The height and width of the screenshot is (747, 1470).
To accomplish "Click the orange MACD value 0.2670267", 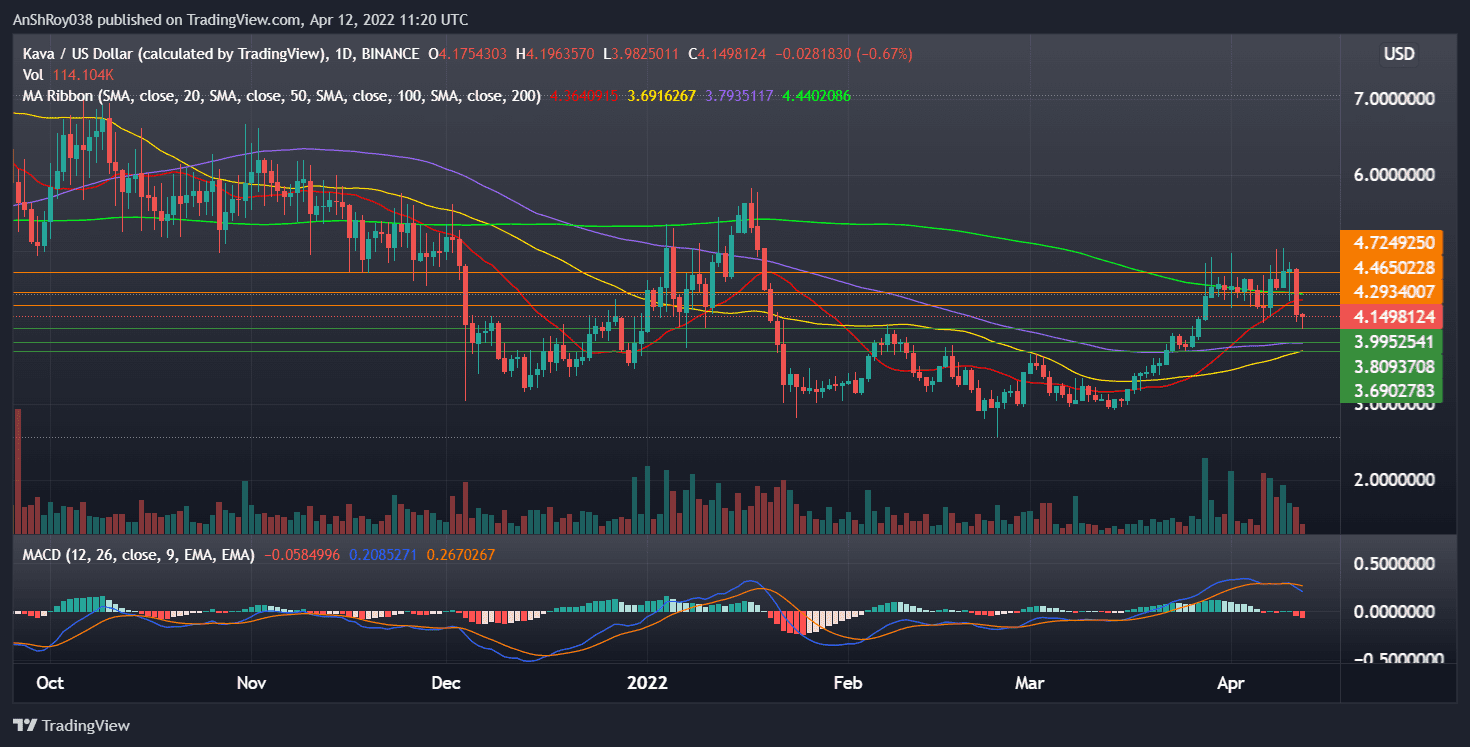I will click(460, 553).
